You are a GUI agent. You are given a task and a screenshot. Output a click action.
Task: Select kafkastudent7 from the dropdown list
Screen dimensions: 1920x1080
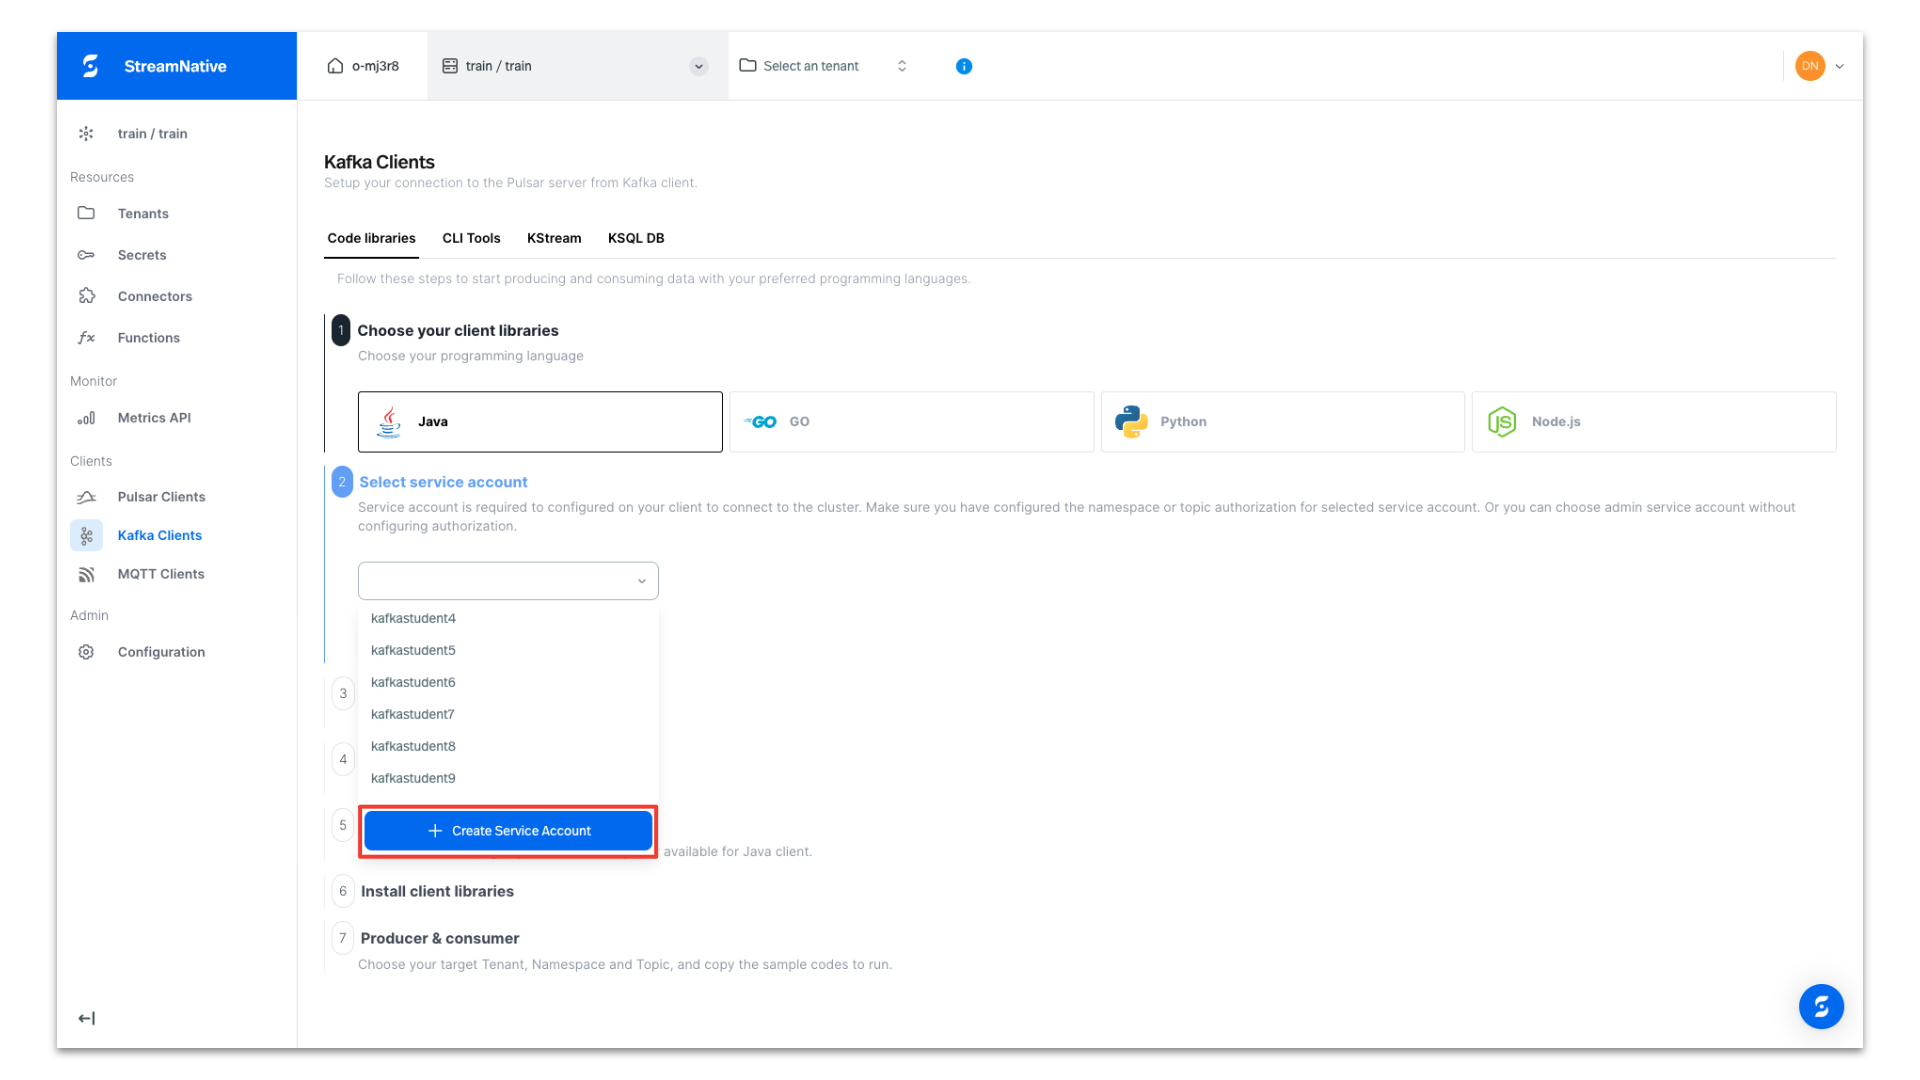click(413, 714)
